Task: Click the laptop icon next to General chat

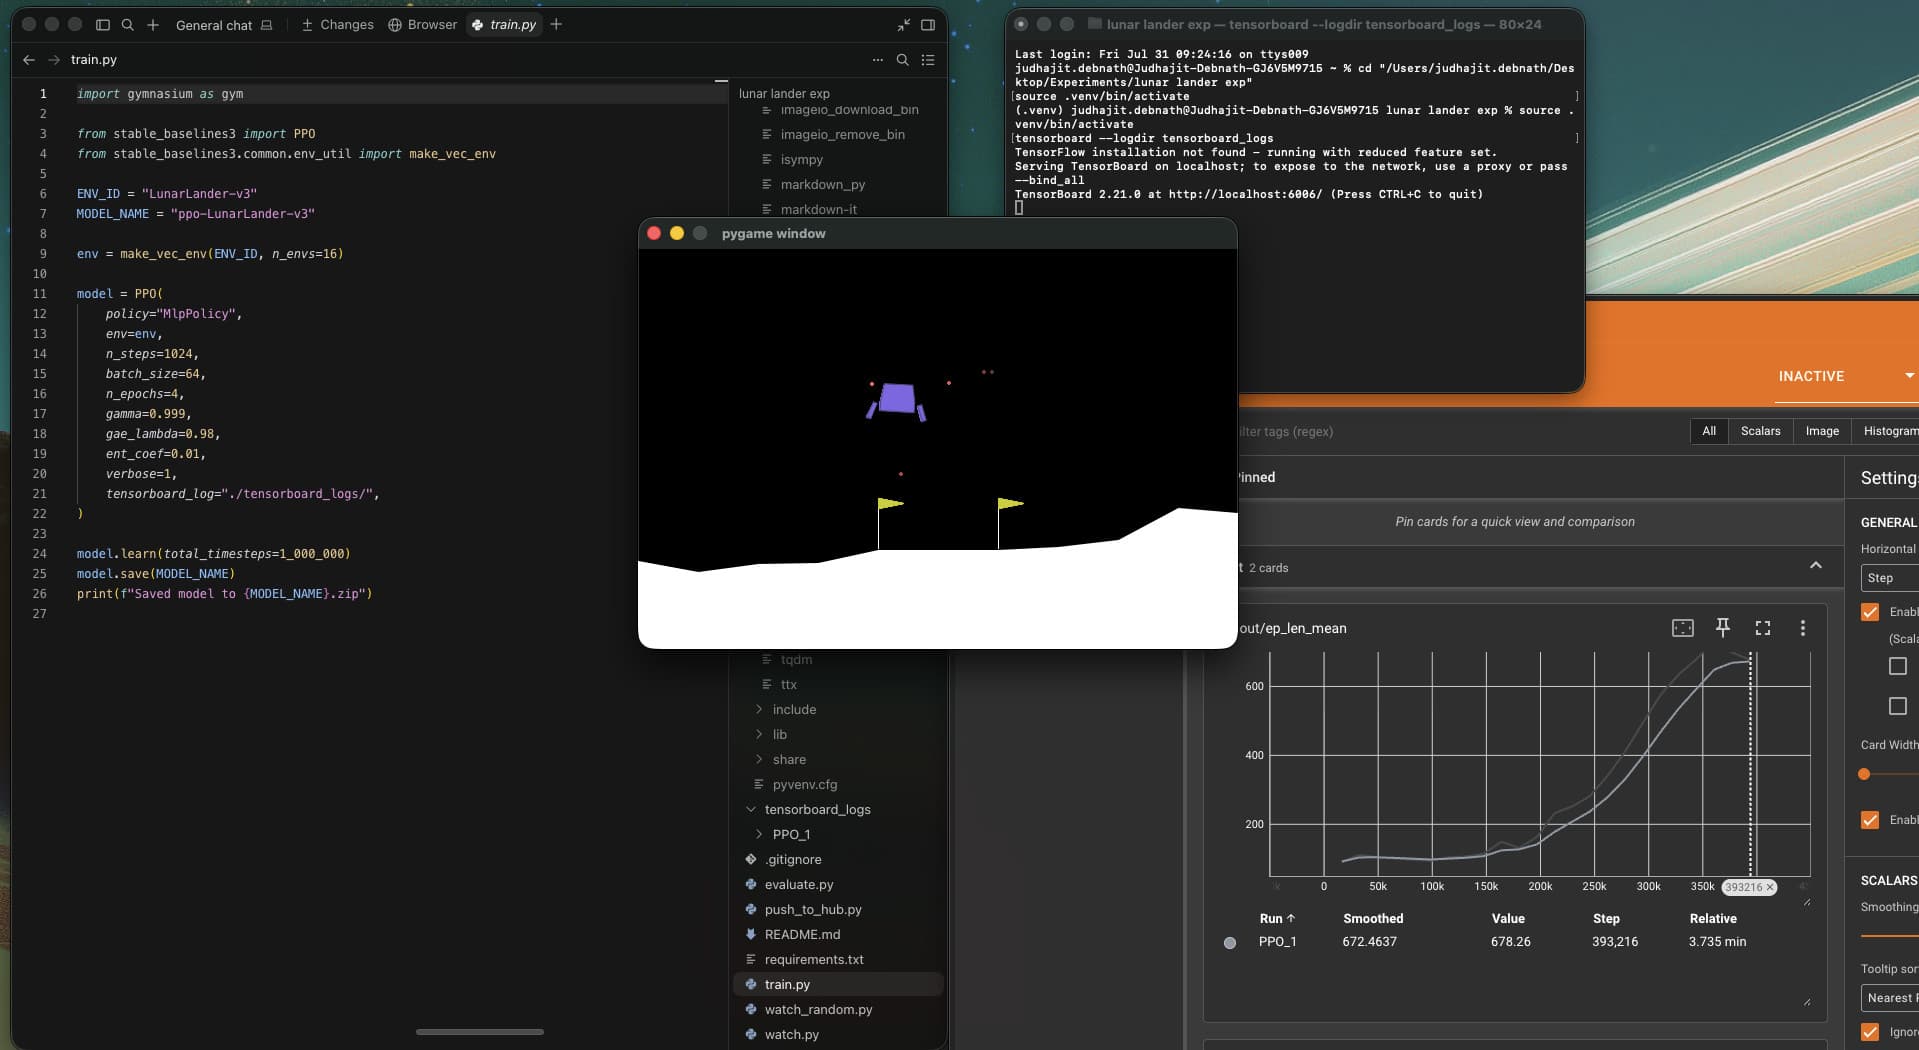Action: tap(267, 25)
